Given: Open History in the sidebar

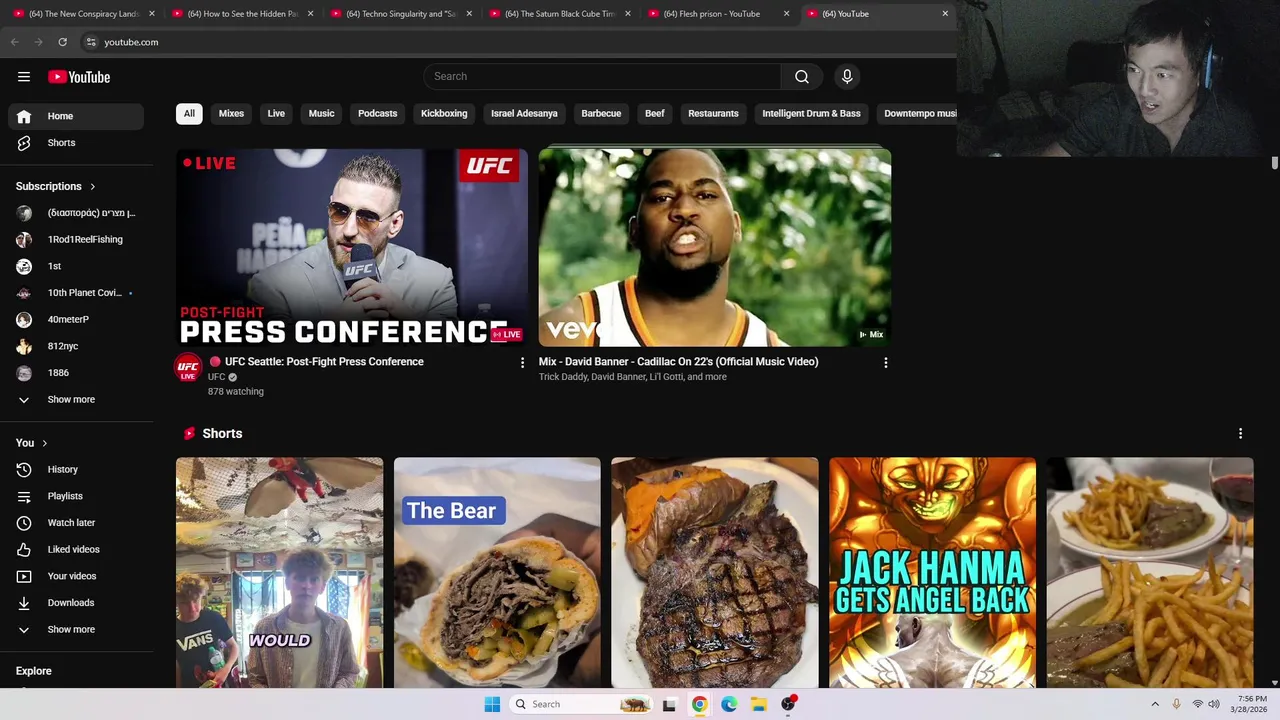Looking at the screenshot, I should 76,469.
